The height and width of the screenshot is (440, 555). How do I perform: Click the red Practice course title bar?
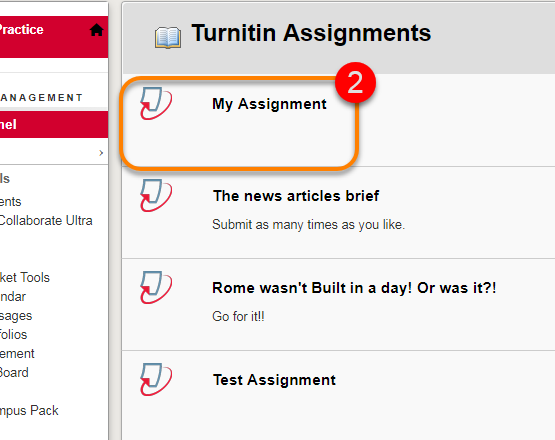click(x=54, y=37)
